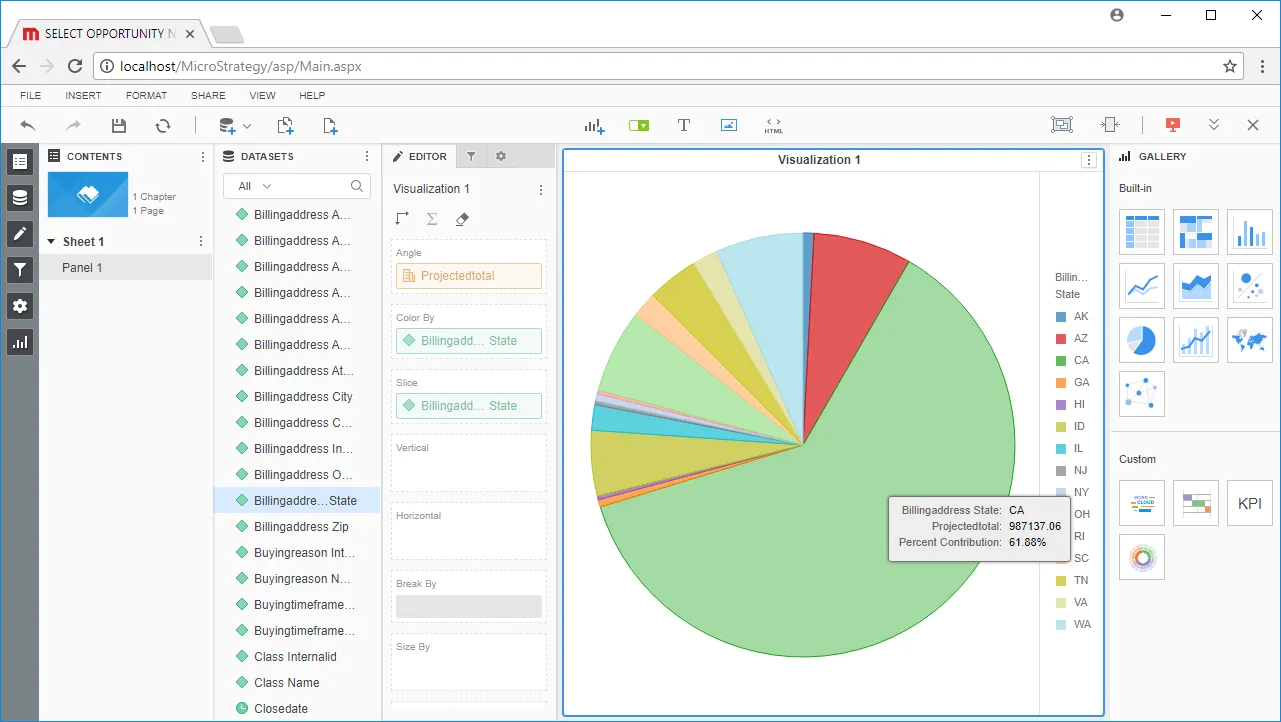This screenshot has height=722, width=1281.
Task: Click the Refresh datasets icon
Action: [162, 125]
